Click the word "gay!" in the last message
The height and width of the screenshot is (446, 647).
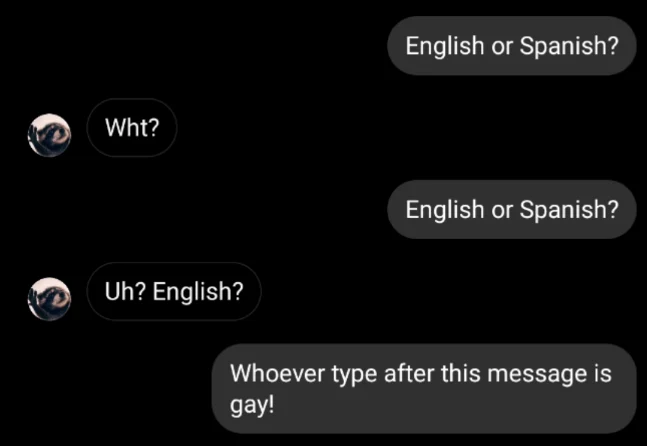point(252,408)
